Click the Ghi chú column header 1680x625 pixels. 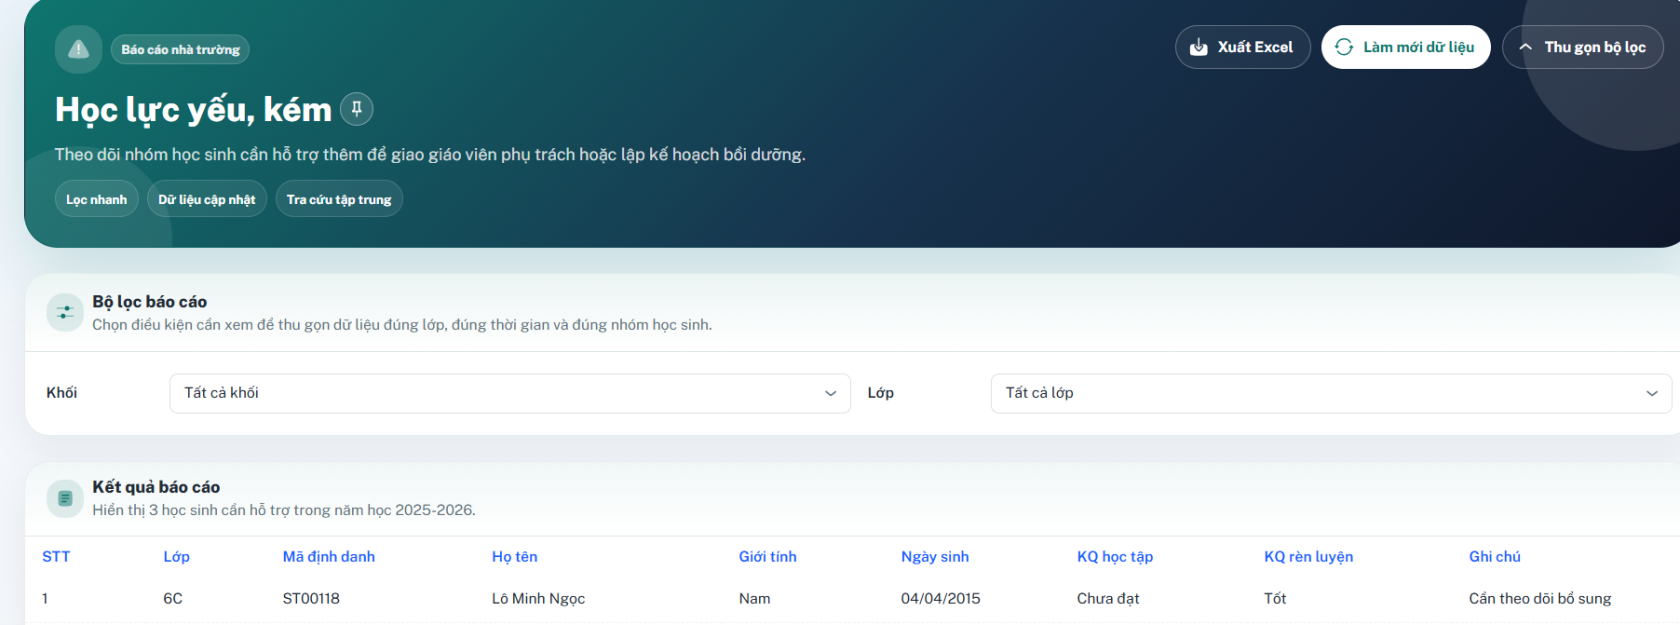pos(1495,556)
